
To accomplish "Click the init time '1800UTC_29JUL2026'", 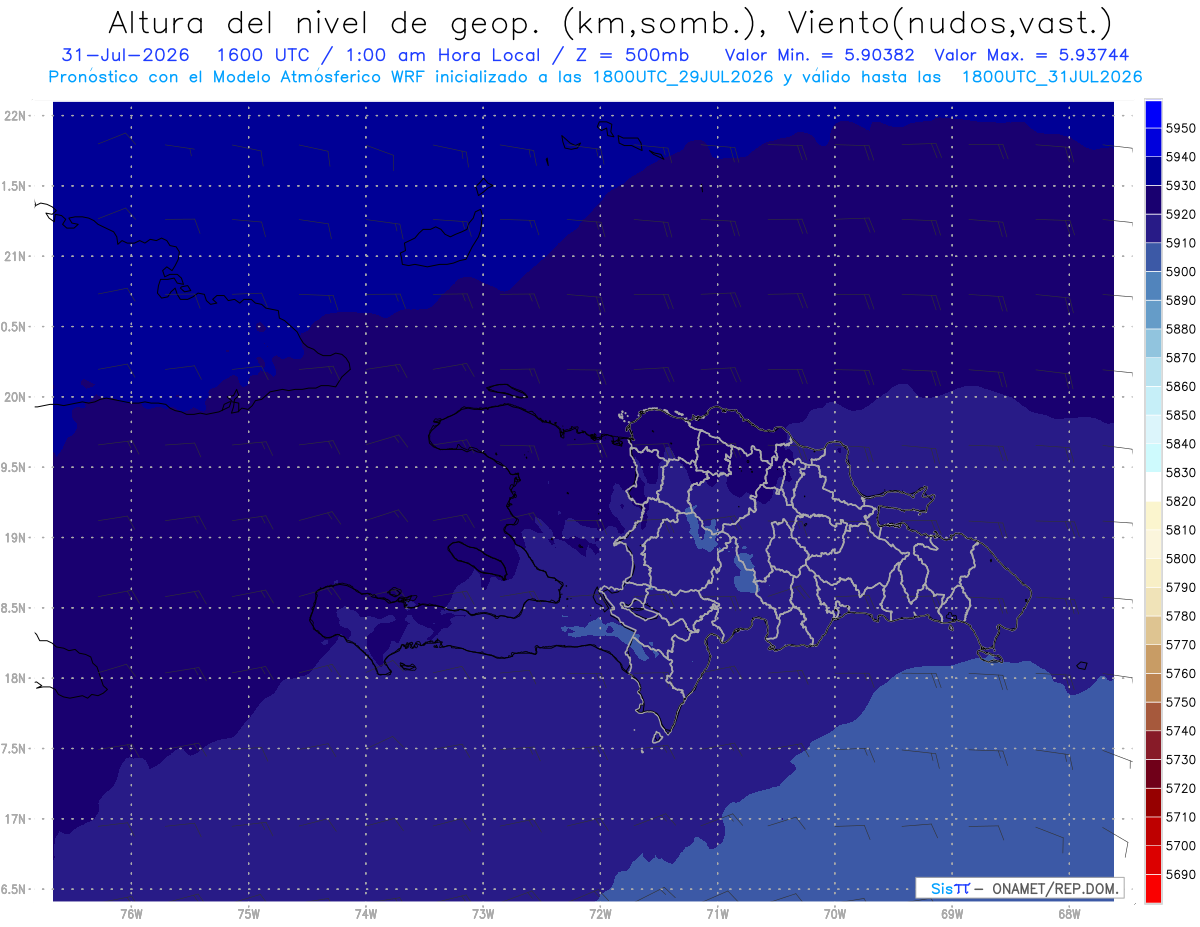I will 683,77.
